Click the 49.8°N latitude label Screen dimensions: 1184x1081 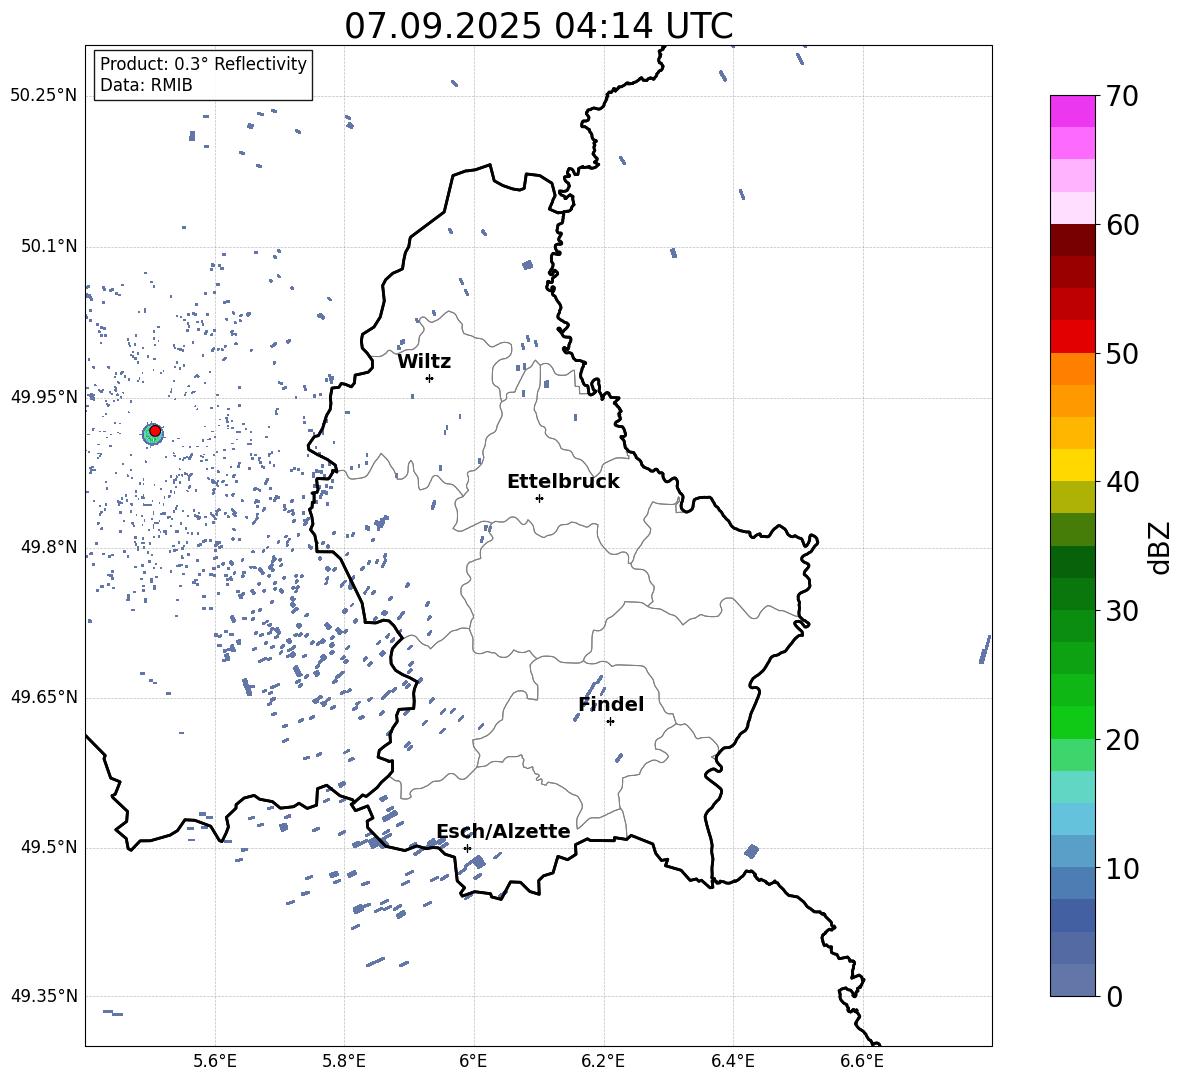point(49,547)
